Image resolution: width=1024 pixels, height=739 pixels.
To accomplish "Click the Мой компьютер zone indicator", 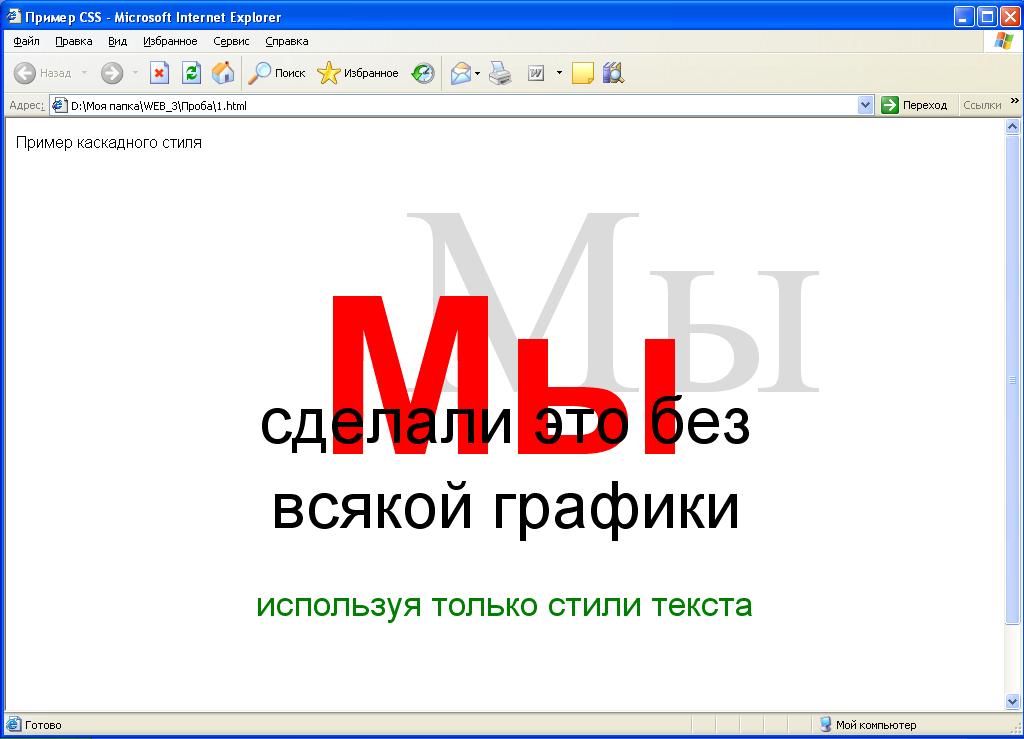I will [x=869, y=725].
